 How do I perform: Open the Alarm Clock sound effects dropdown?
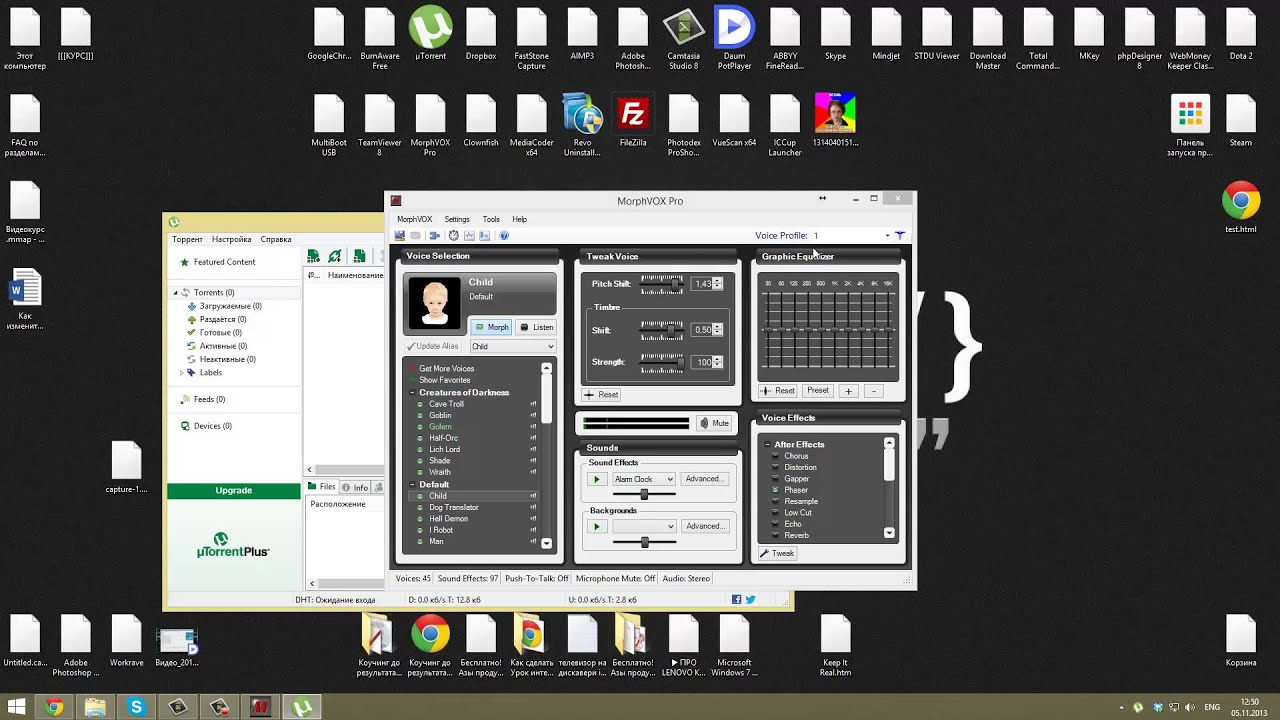coord(644,479)
